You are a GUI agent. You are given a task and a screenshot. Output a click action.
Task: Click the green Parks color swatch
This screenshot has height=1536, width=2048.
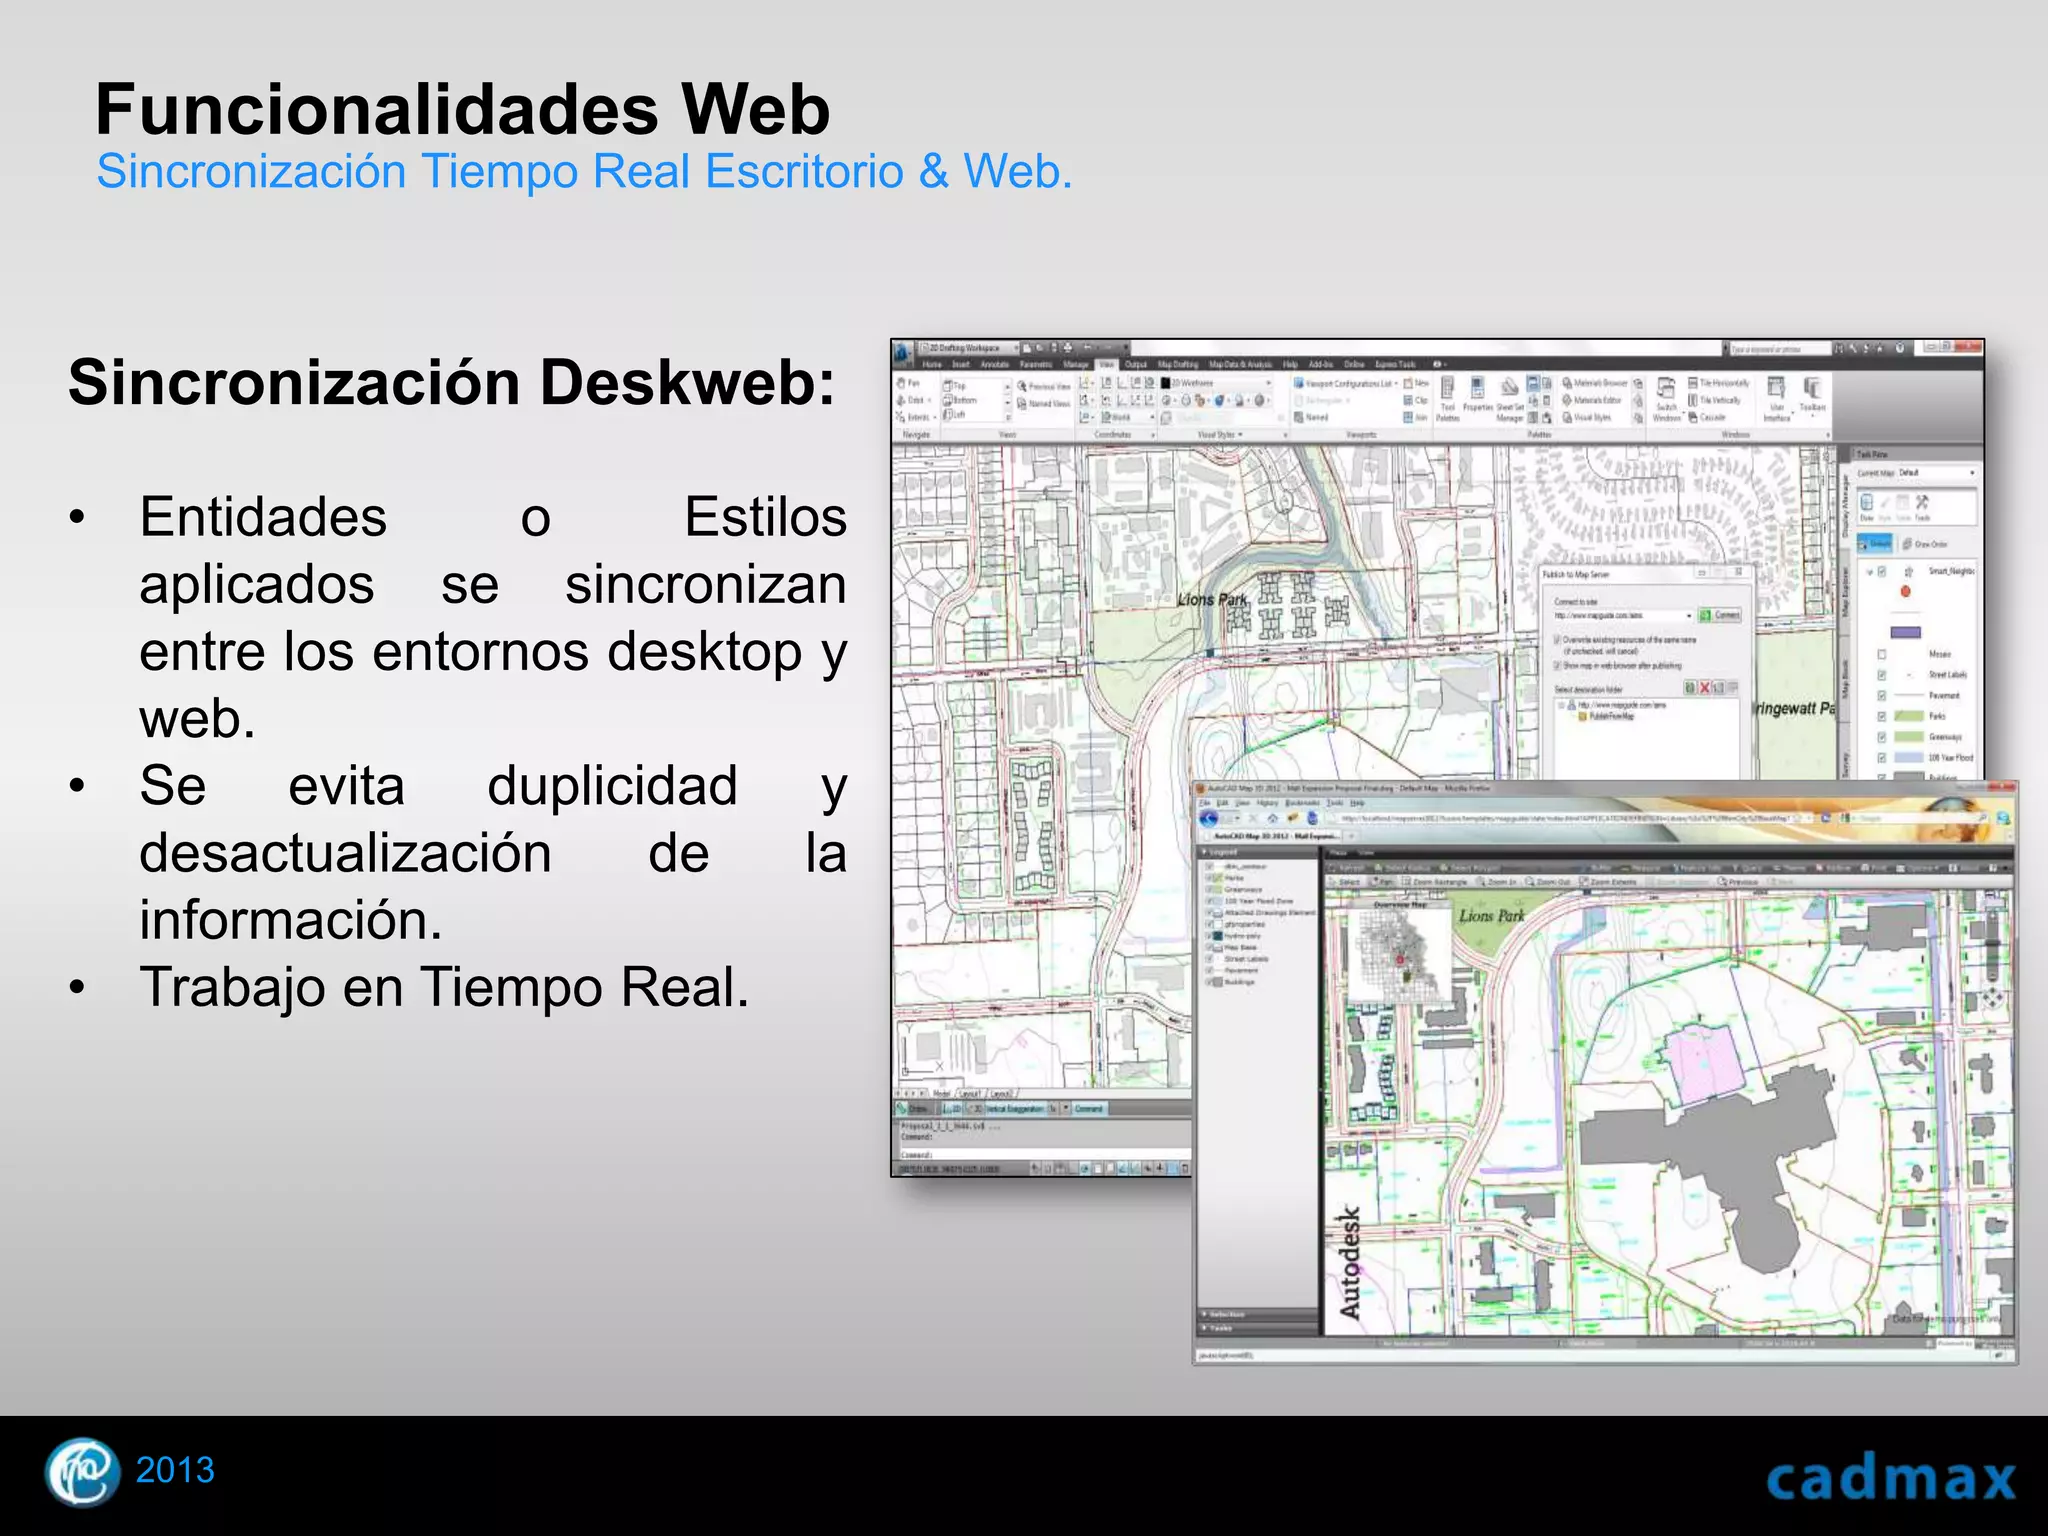pos(1909,716)
